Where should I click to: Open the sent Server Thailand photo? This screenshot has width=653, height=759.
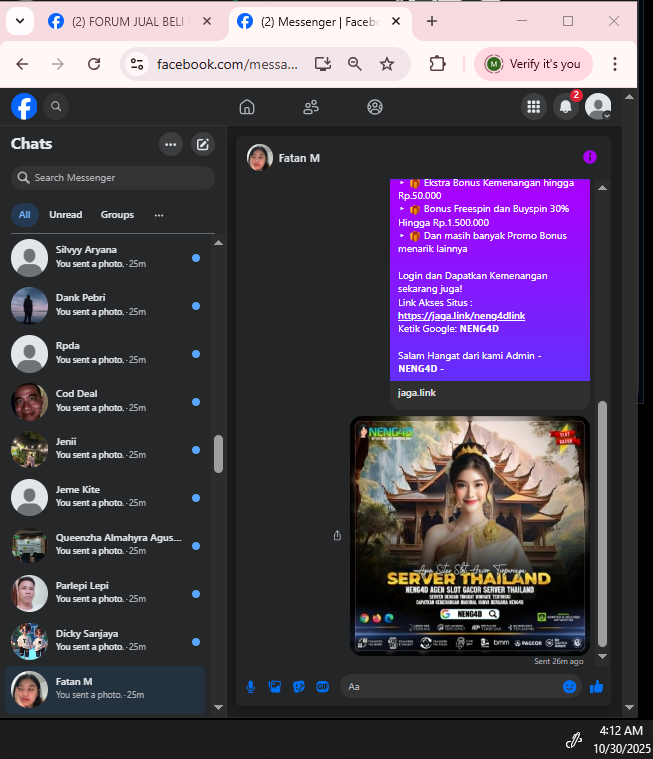470,536
